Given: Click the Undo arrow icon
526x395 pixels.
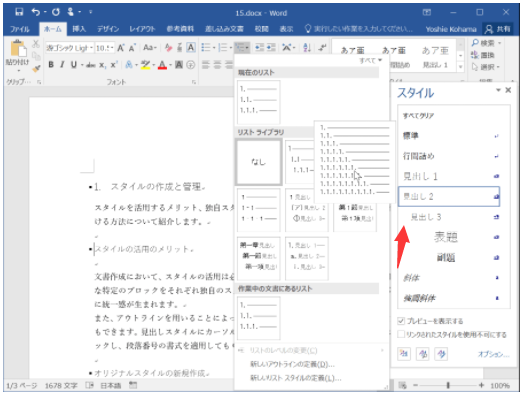Looking at the screenshot, I should coord(35,12).
